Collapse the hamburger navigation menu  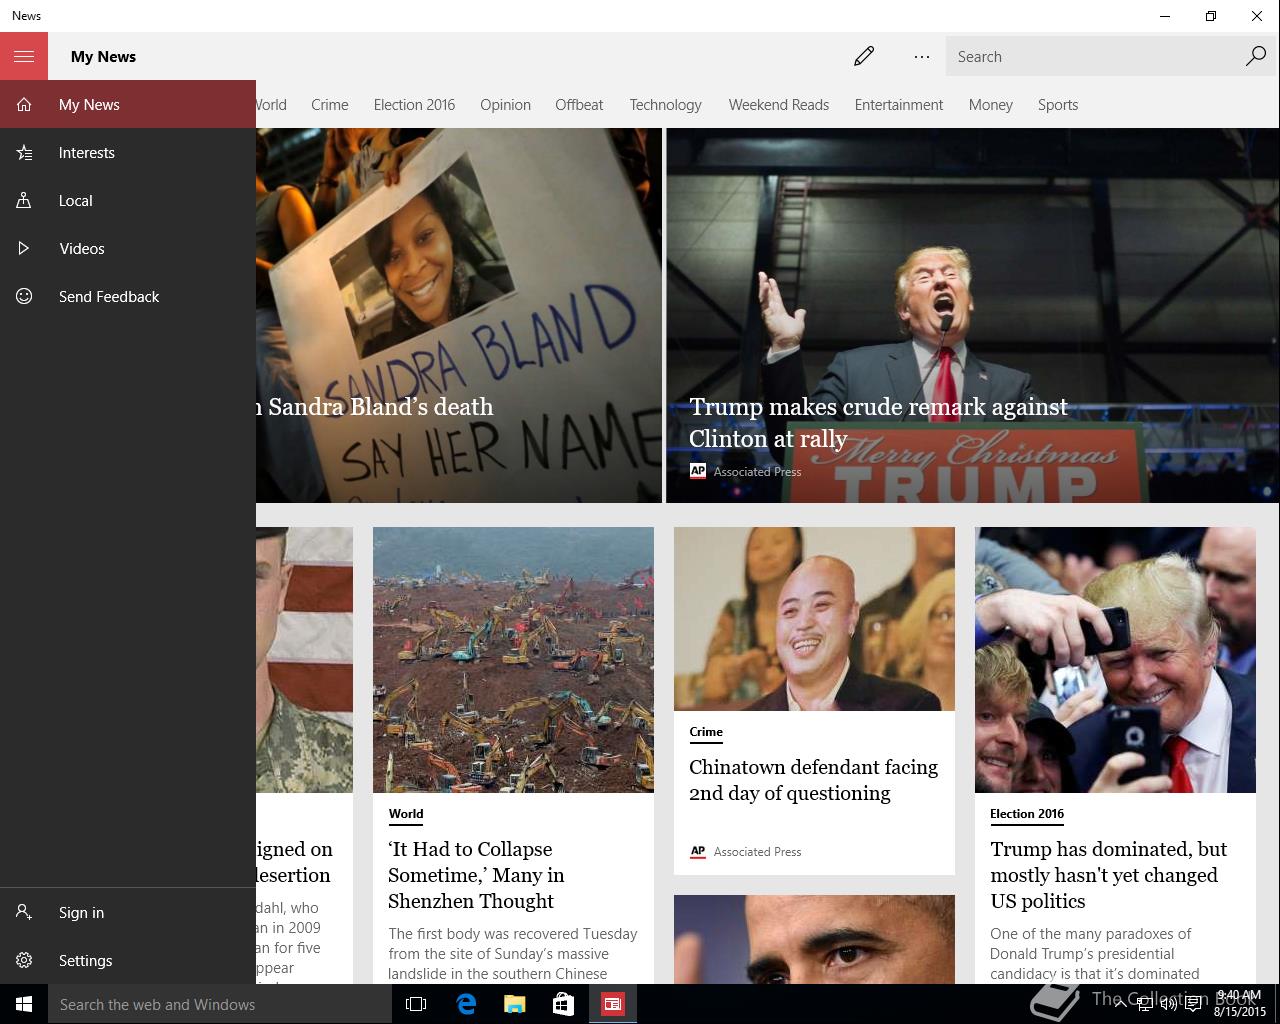(24, 56)
